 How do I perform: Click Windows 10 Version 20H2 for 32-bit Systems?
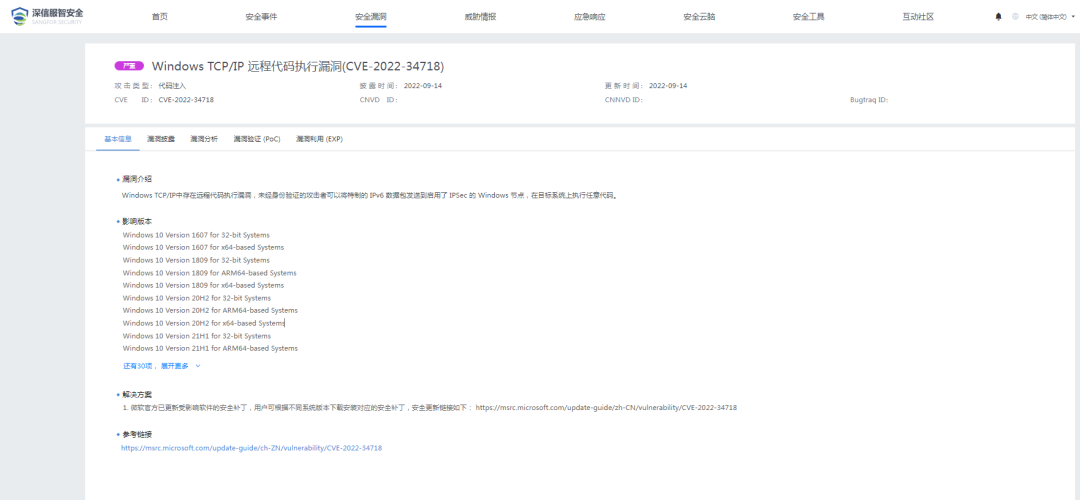(x=197, y=298)
